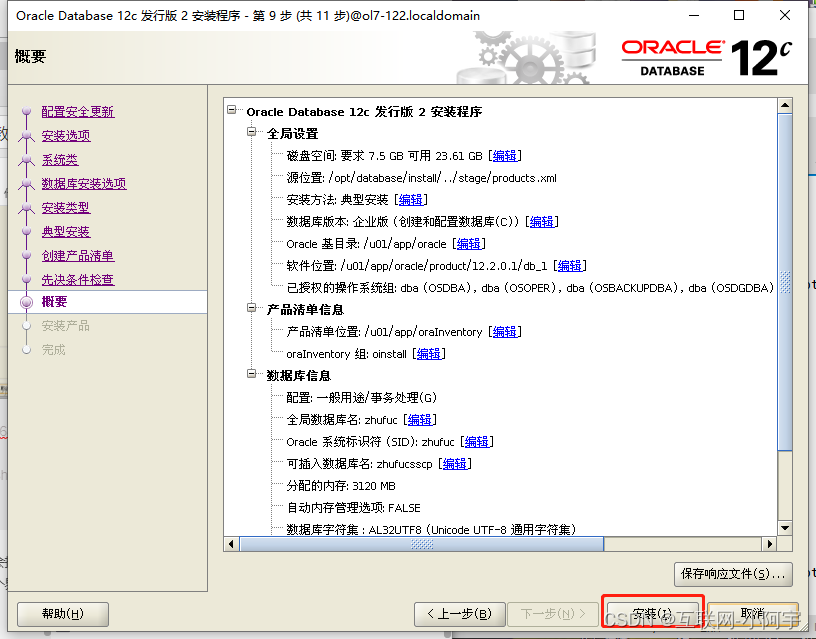Click the horizontal scrollbar thumb
This screenshot has width=816, height=639.
coord(422,544)
